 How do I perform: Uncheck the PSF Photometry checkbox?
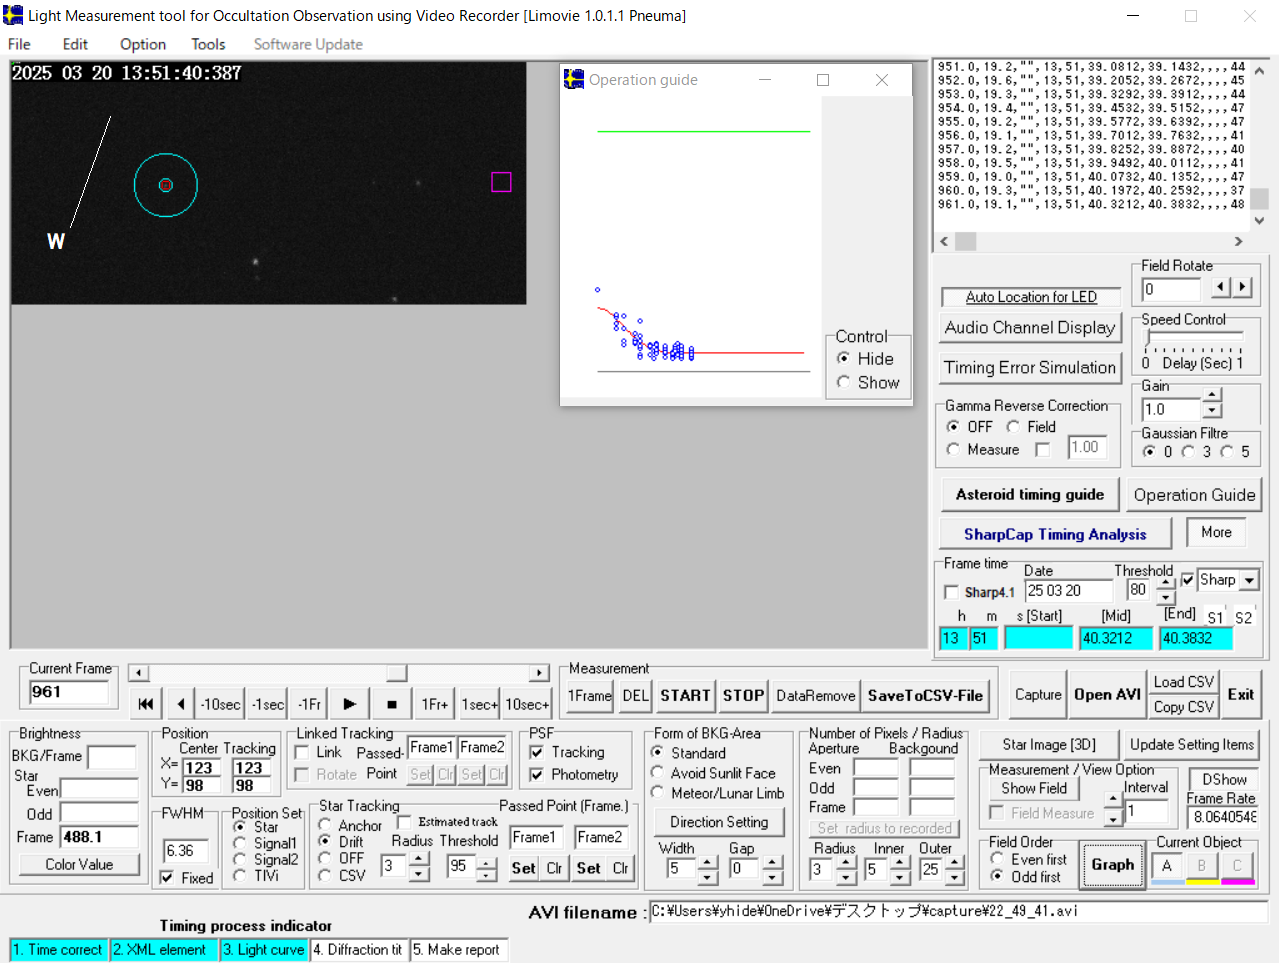coord(537,775)
